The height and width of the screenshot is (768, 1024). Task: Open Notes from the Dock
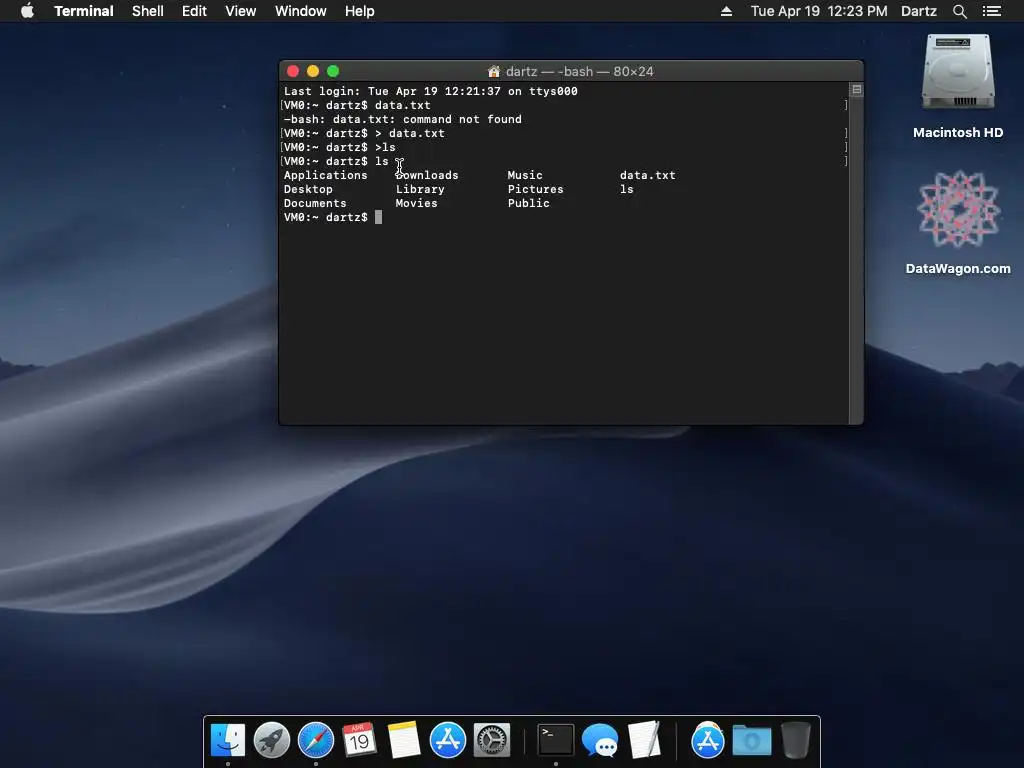tap(404, 741)
